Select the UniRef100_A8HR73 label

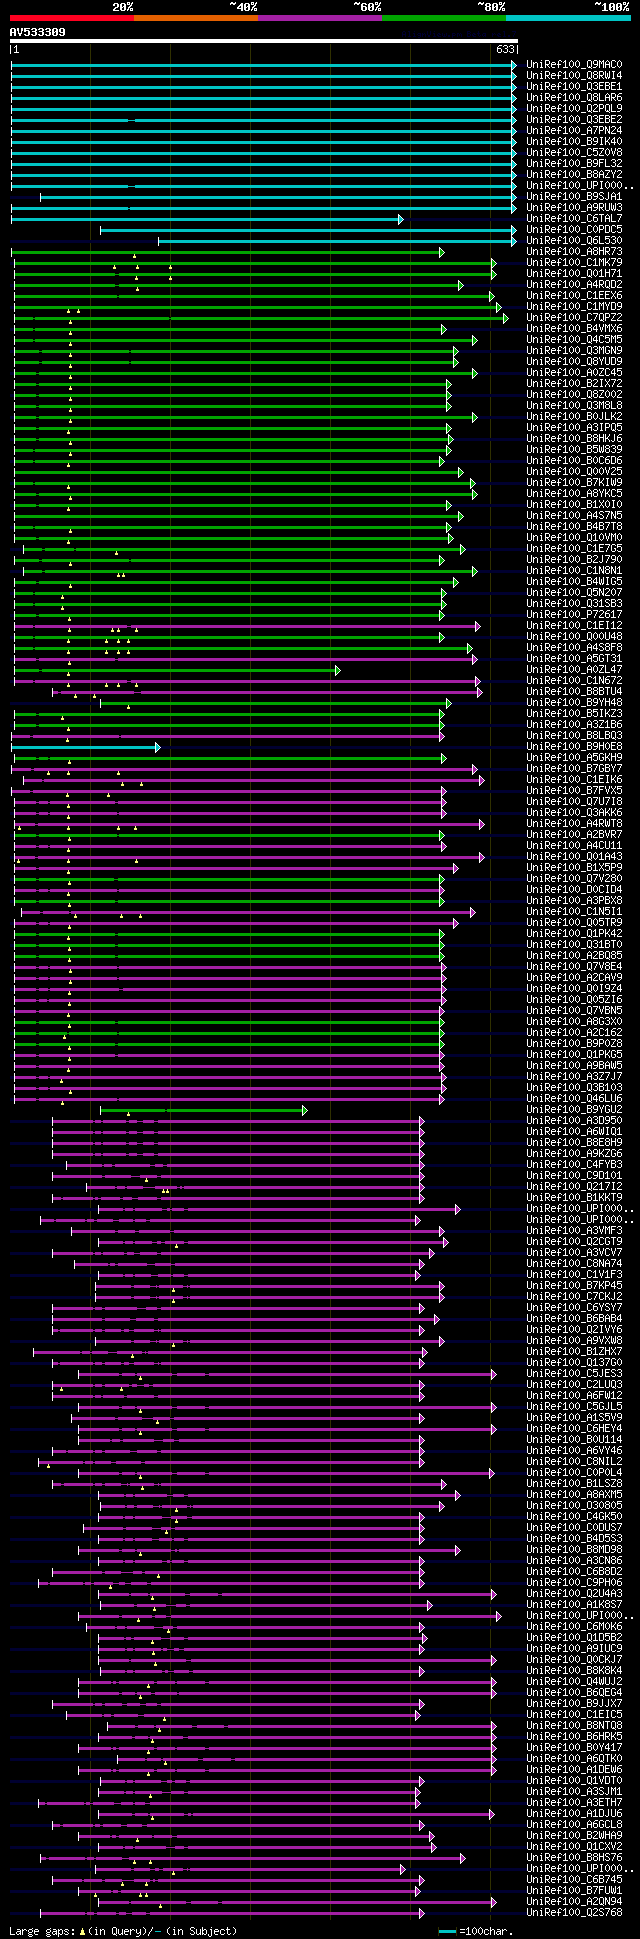click(574, 252)
